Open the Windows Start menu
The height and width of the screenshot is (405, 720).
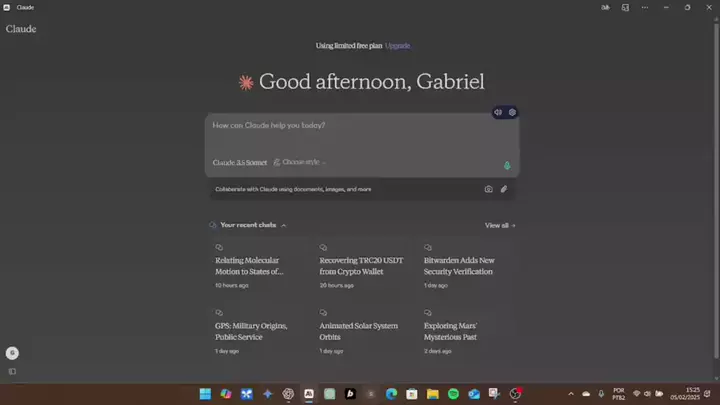pos(205,394)
